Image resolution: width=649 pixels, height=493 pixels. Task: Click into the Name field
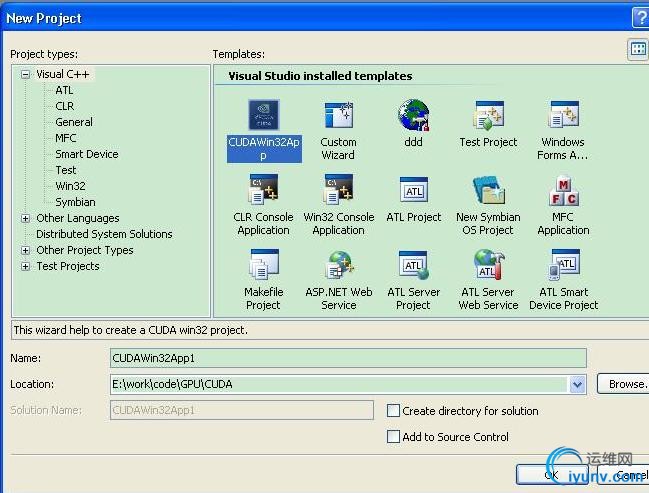coord(348,358)
